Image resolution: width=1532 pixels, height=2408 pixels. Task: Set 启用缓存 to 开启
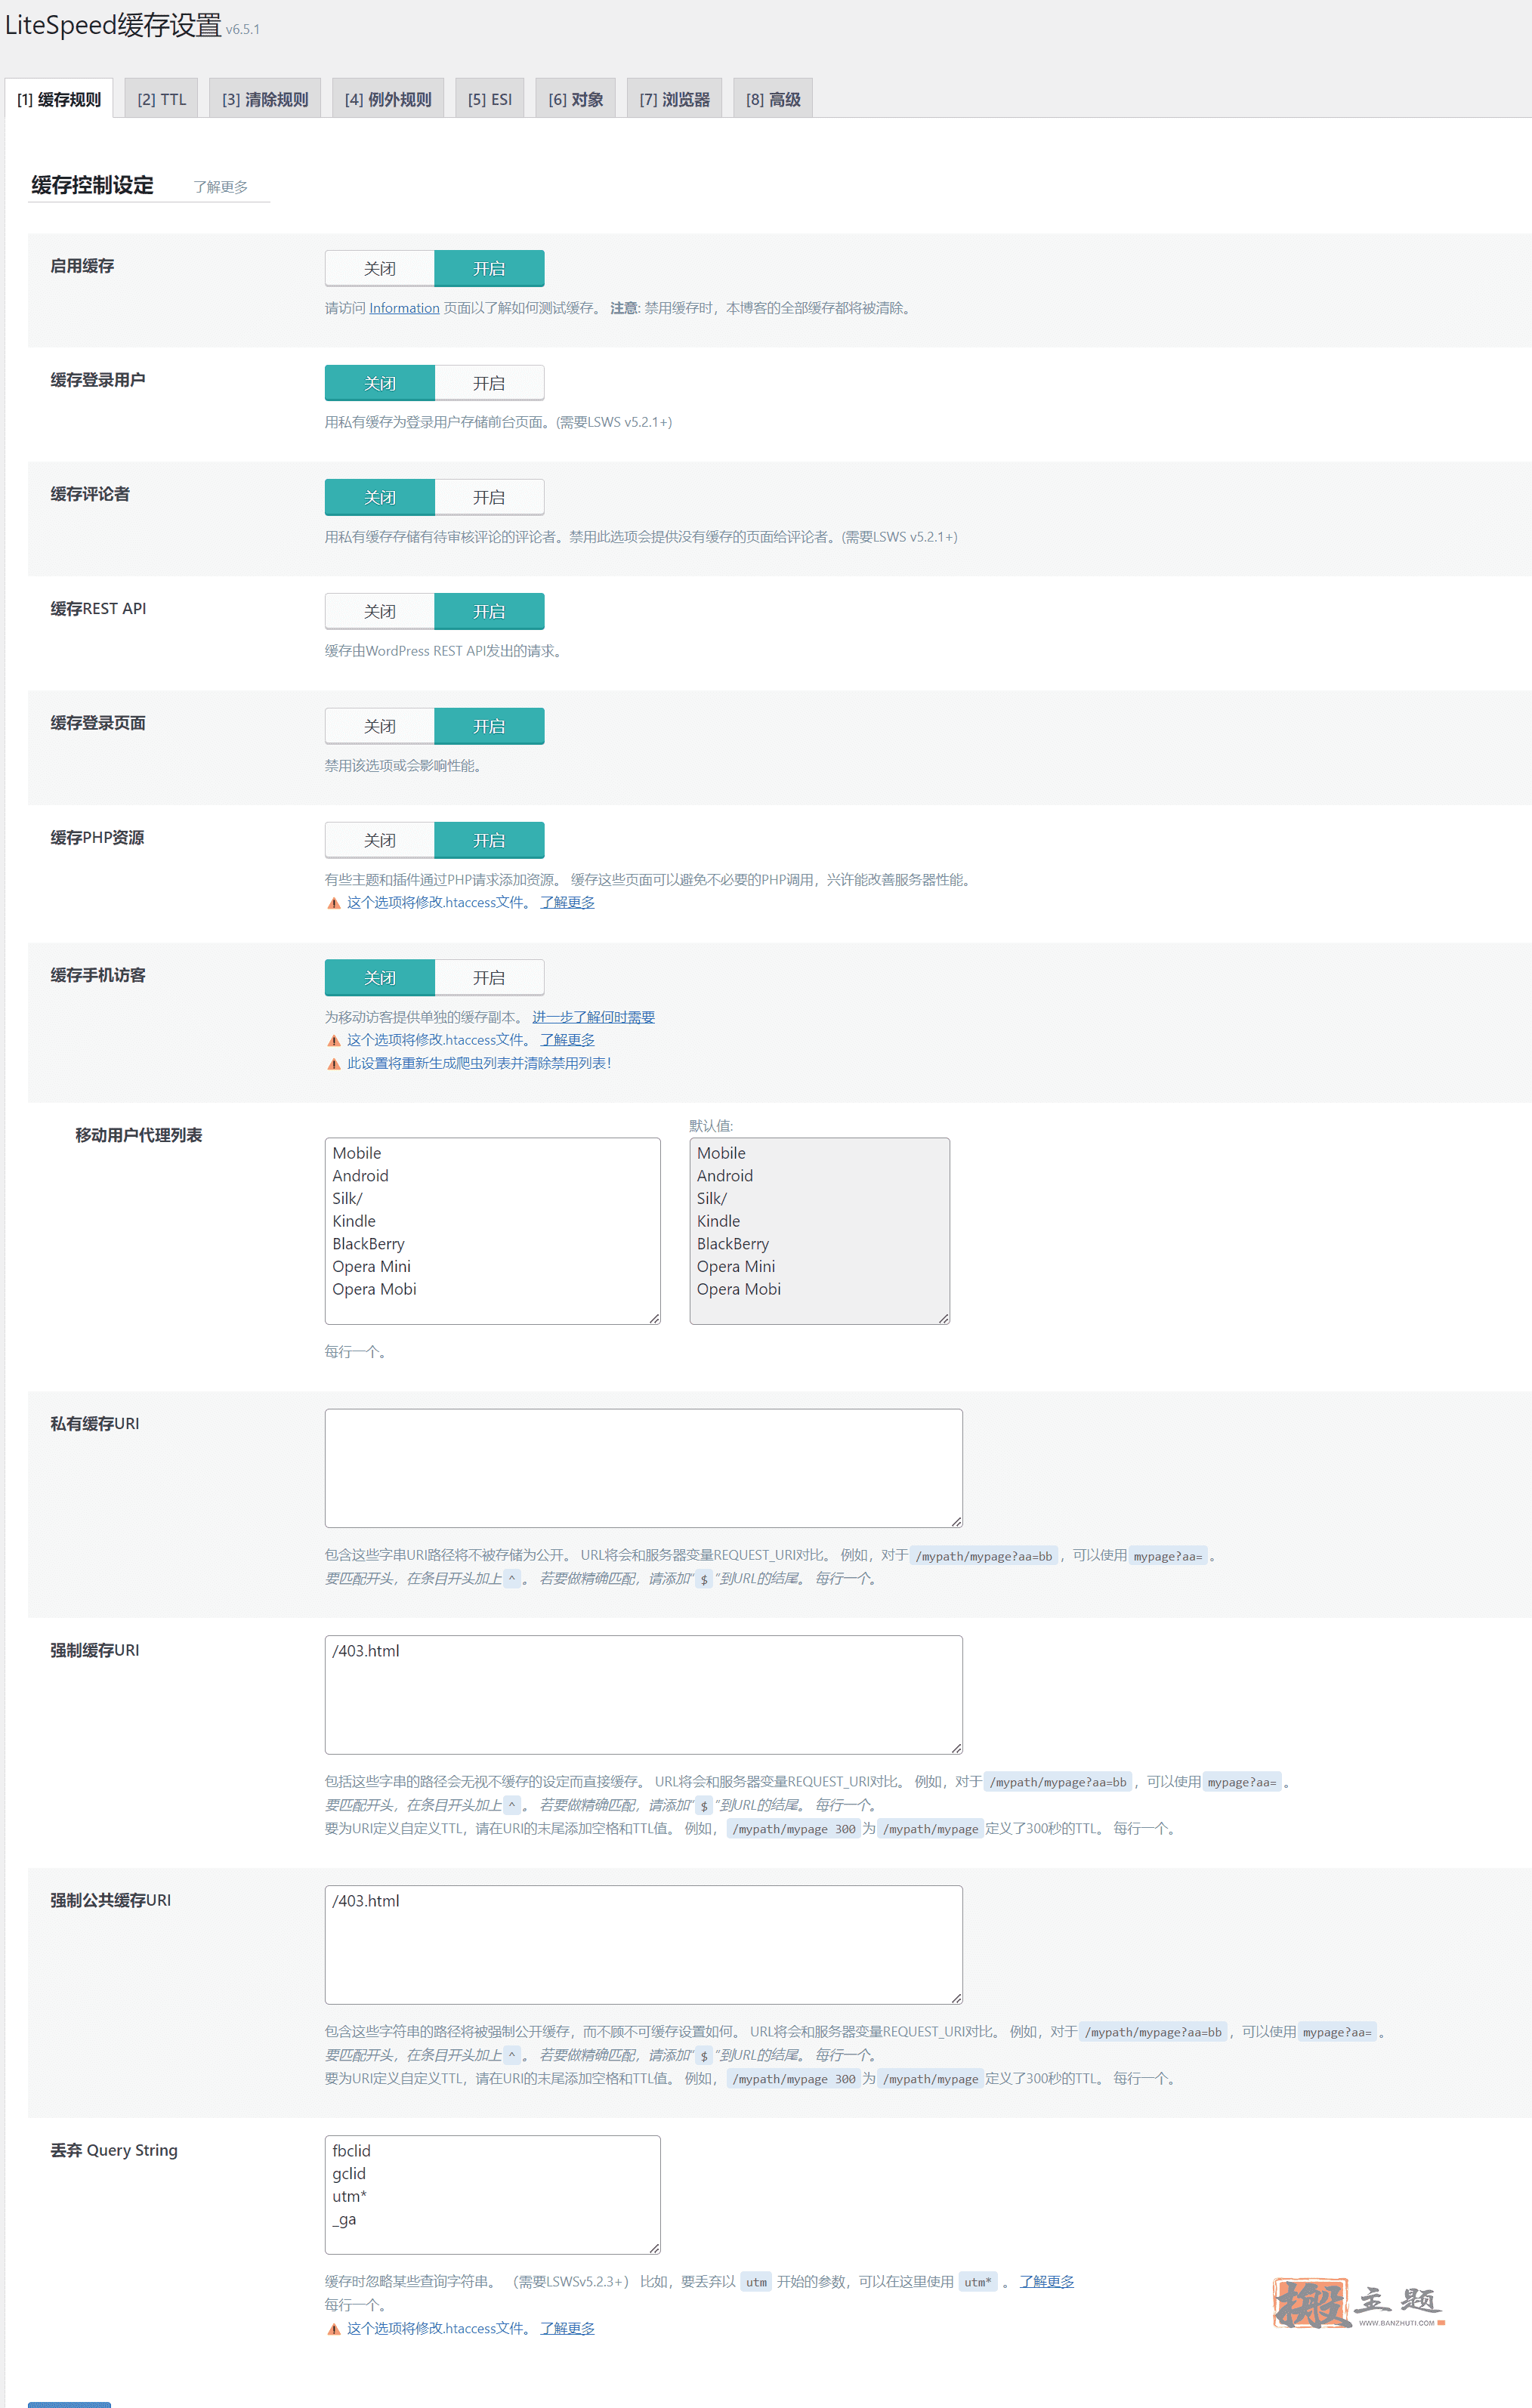(x=489, y=268)
